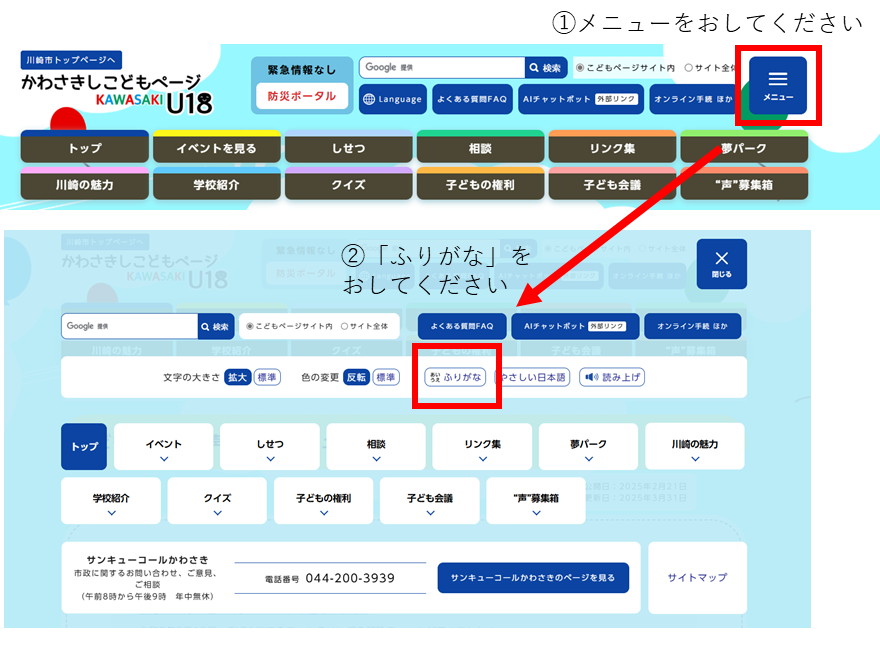
Task: Open イベントを見る navigation tab
Action: coord(217,147)
